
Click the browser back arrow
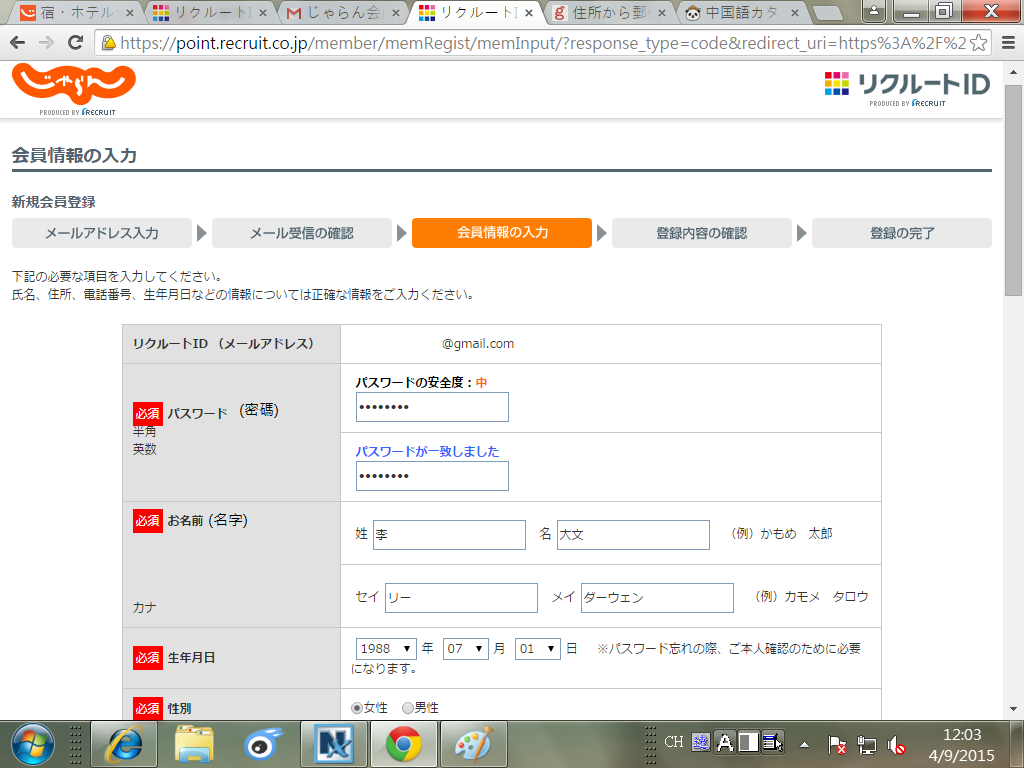(18, 43)
